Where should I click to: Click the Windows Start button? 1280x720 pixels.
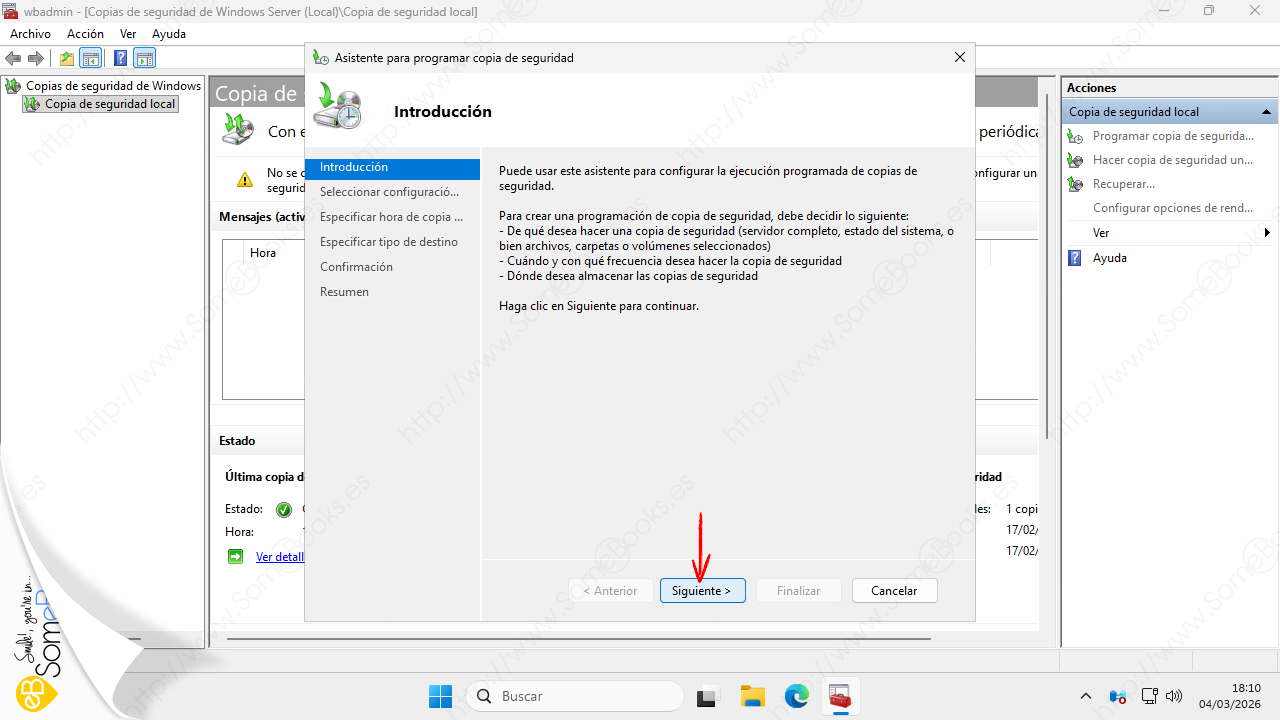point(440,696)
